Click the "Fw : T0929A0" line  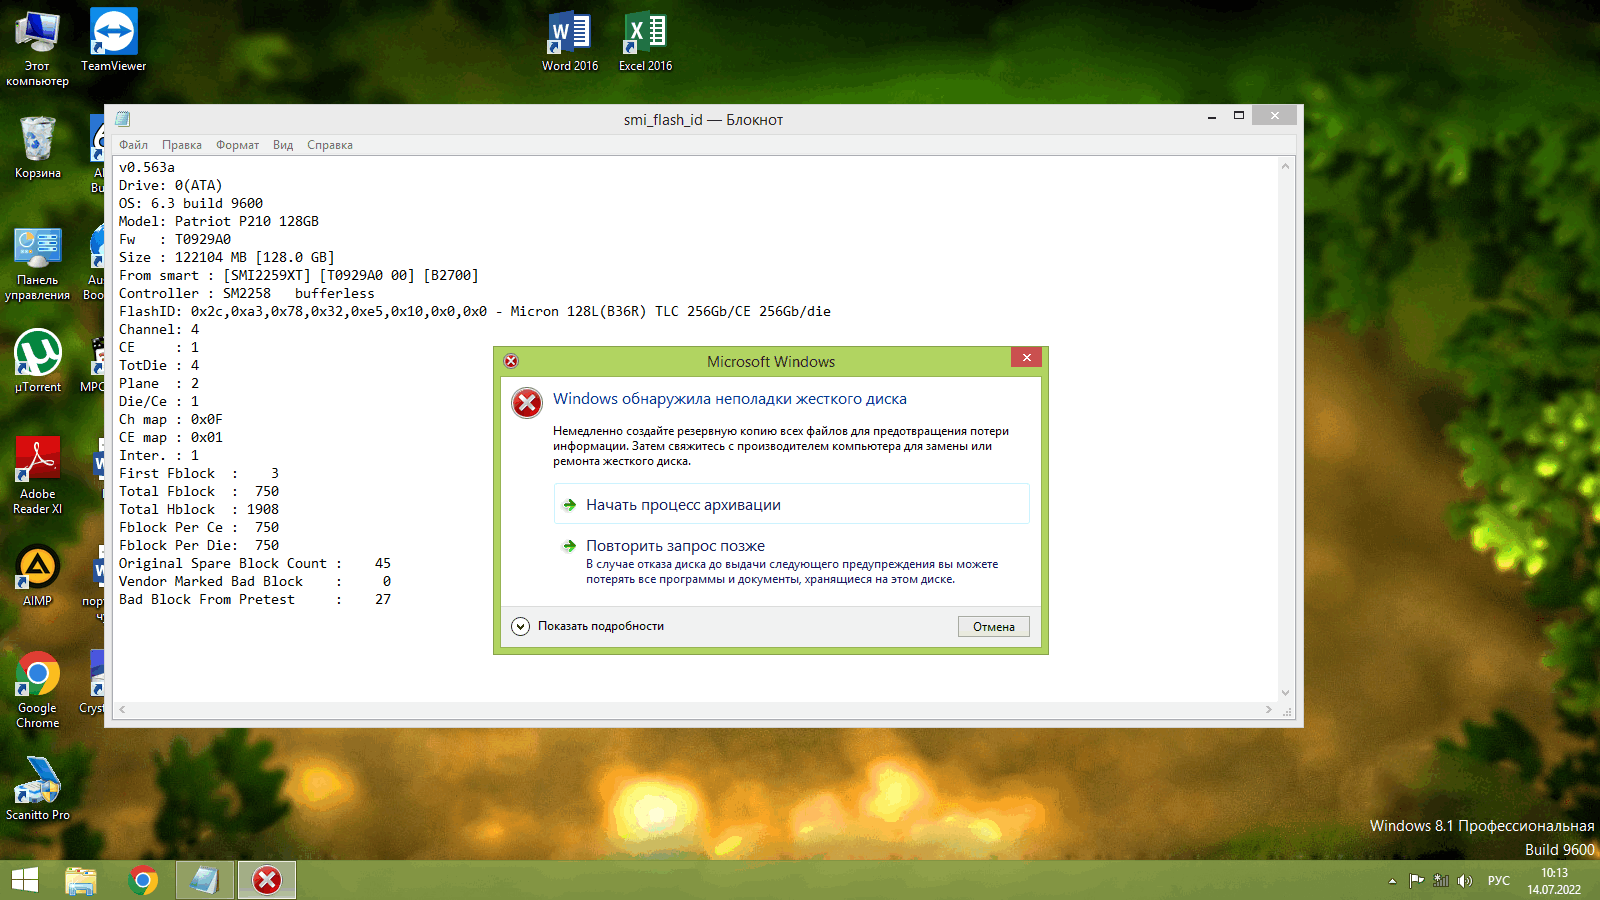click(175, 239)
